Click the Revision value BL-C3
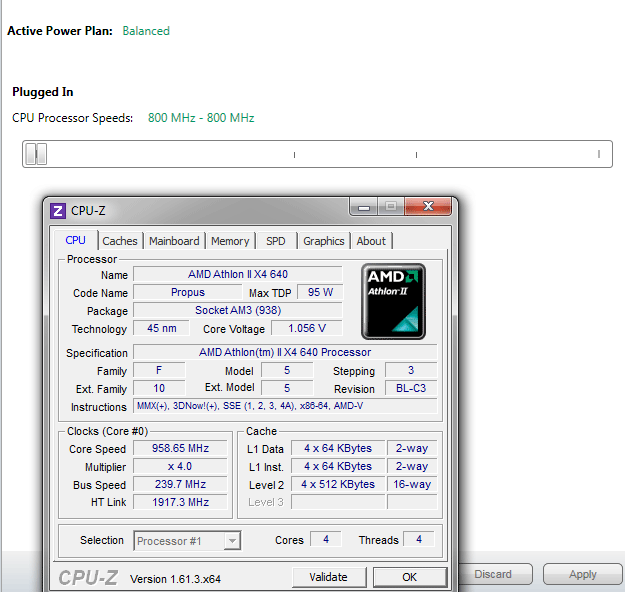 click(411, 388)
